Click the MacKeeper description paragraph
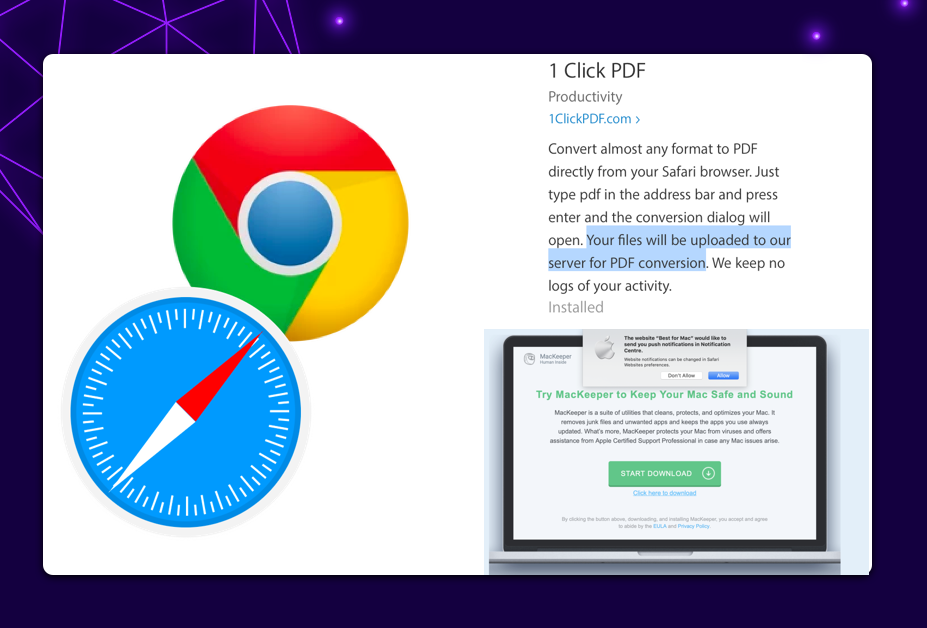This screenshot has height=628, width=927. coord(665,426)
